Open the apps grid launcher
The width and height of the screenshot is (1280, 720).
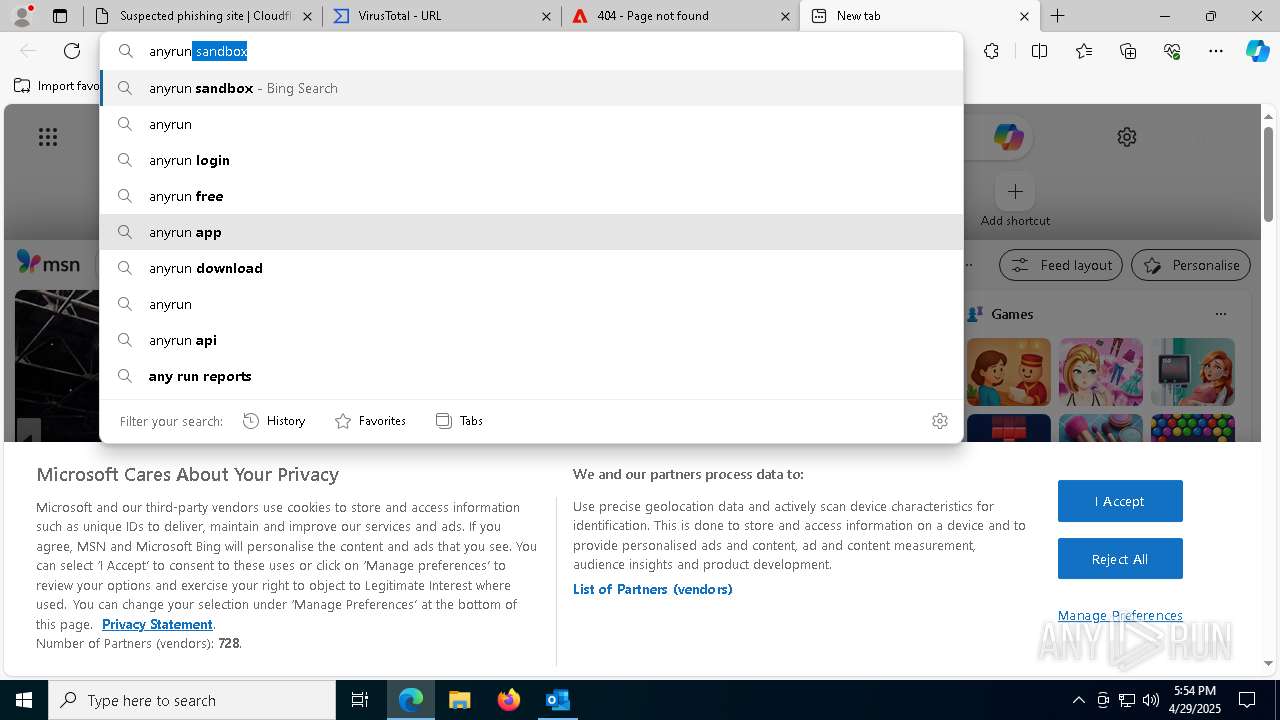pos(48,137)
